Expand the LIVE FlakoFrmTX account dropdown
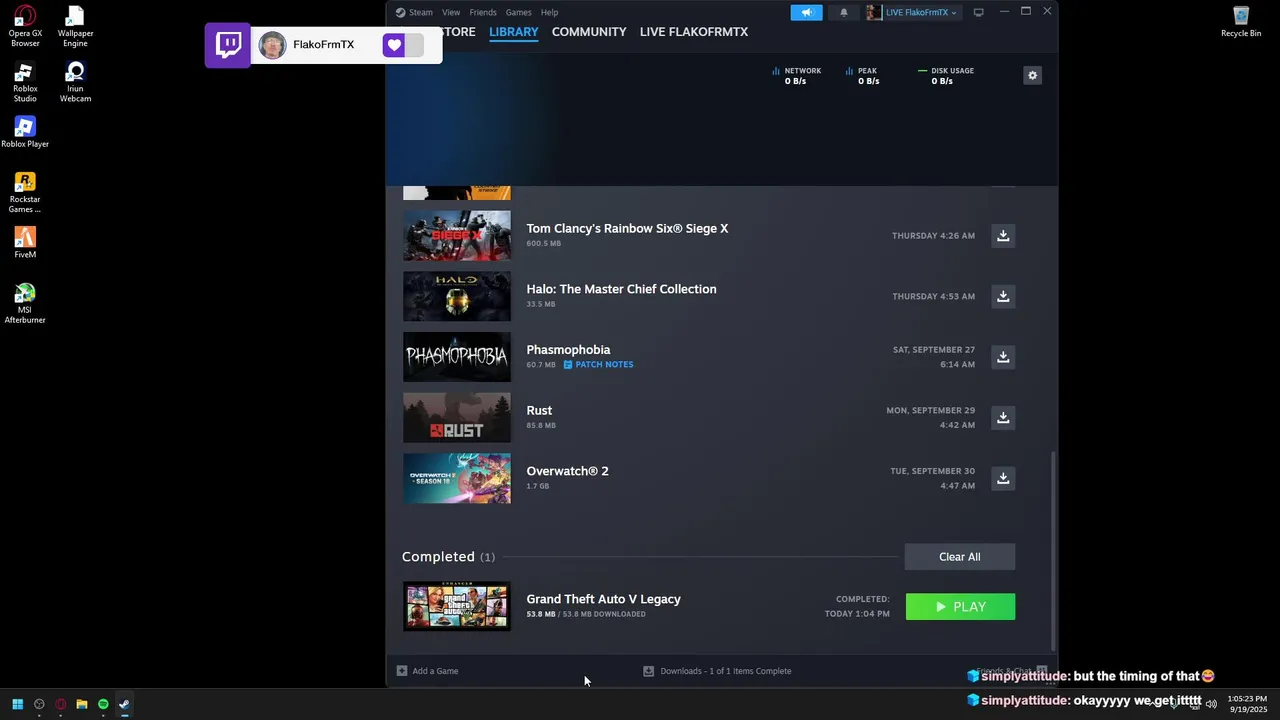 912,12
